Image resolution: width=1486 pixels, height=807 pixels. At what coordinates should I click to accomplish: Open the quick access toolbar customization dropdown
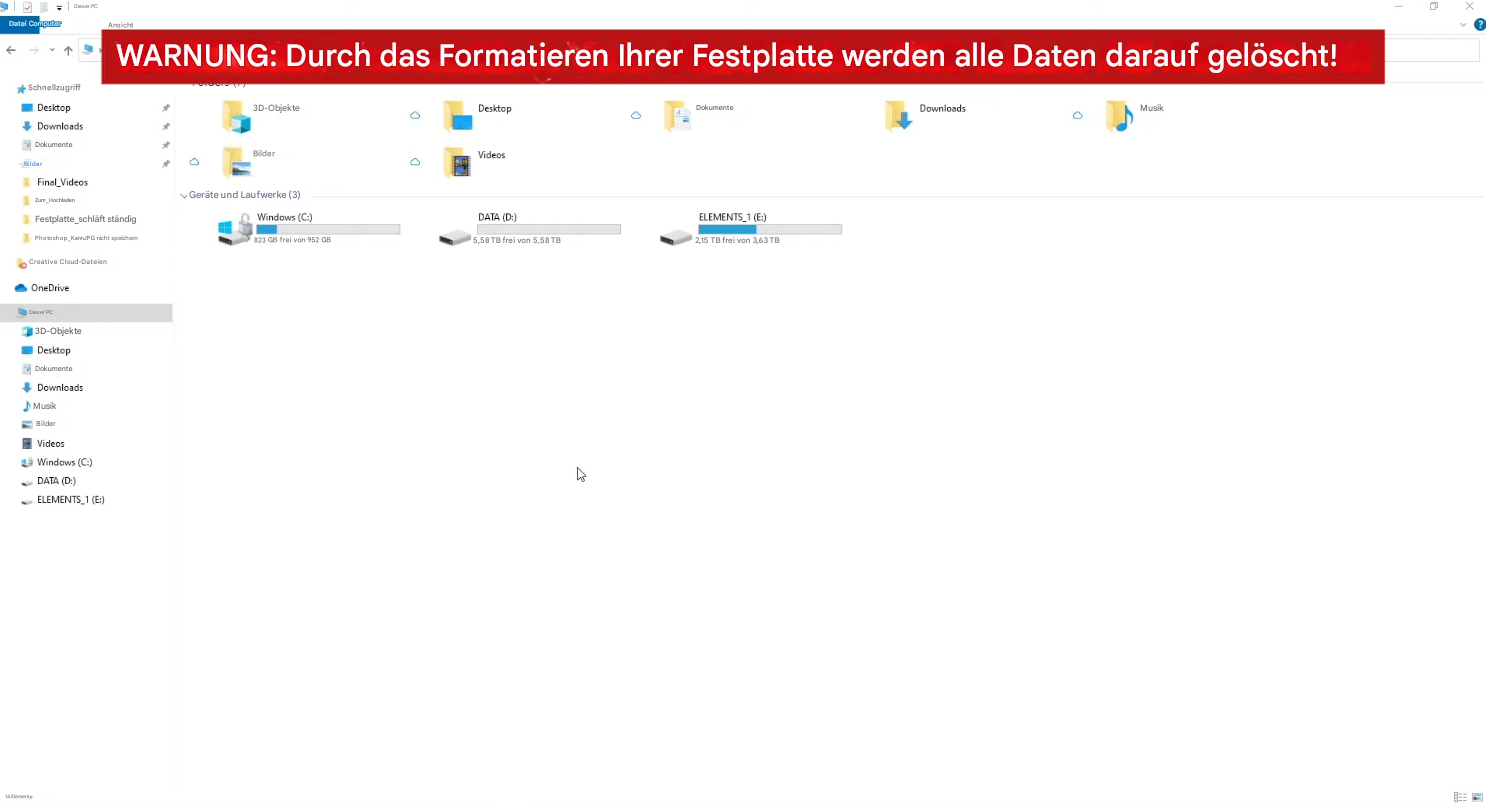[59, 7]
